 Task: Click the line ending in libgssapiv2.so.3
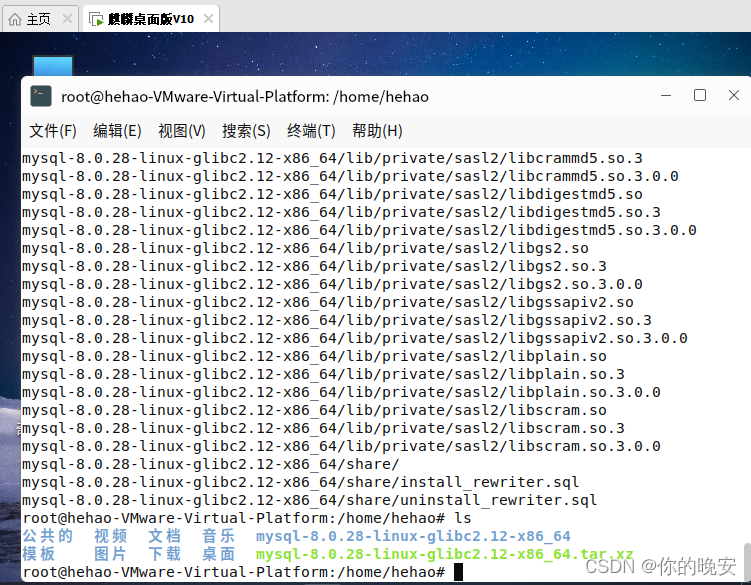point(337,320)
